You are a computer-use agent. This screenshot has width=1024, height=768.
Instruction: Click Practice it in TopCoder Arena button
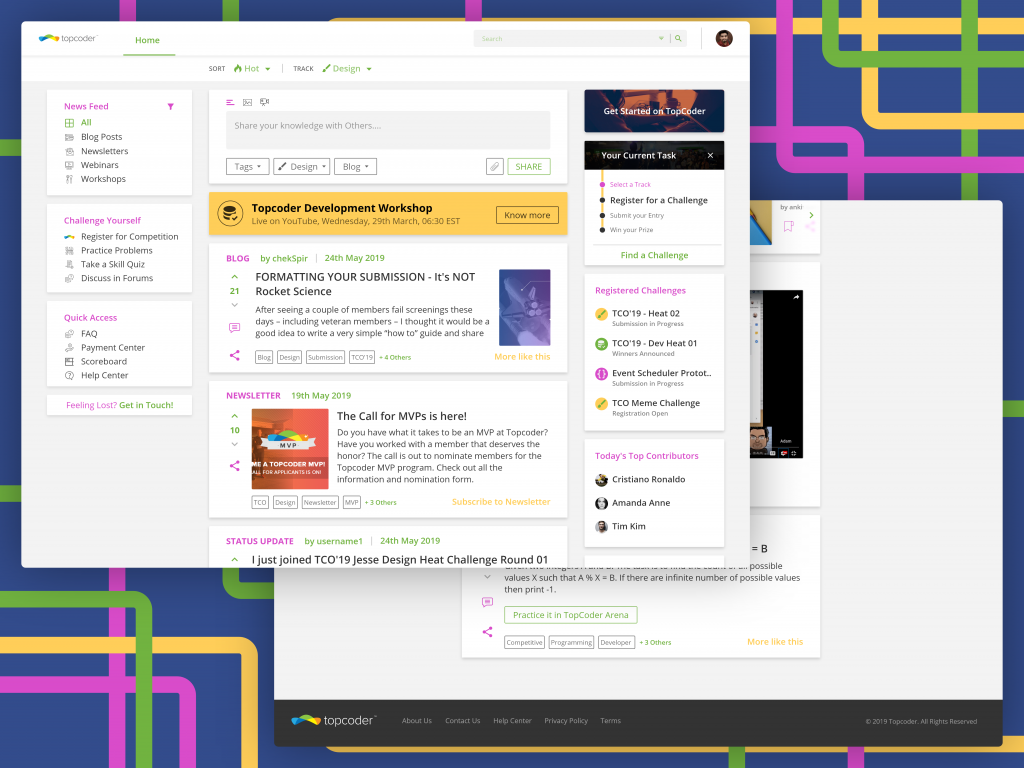click(x=571, y=615)
